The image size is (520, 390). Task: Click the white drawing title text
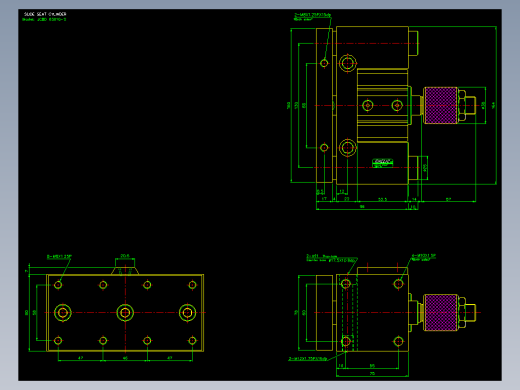point(45,14)
